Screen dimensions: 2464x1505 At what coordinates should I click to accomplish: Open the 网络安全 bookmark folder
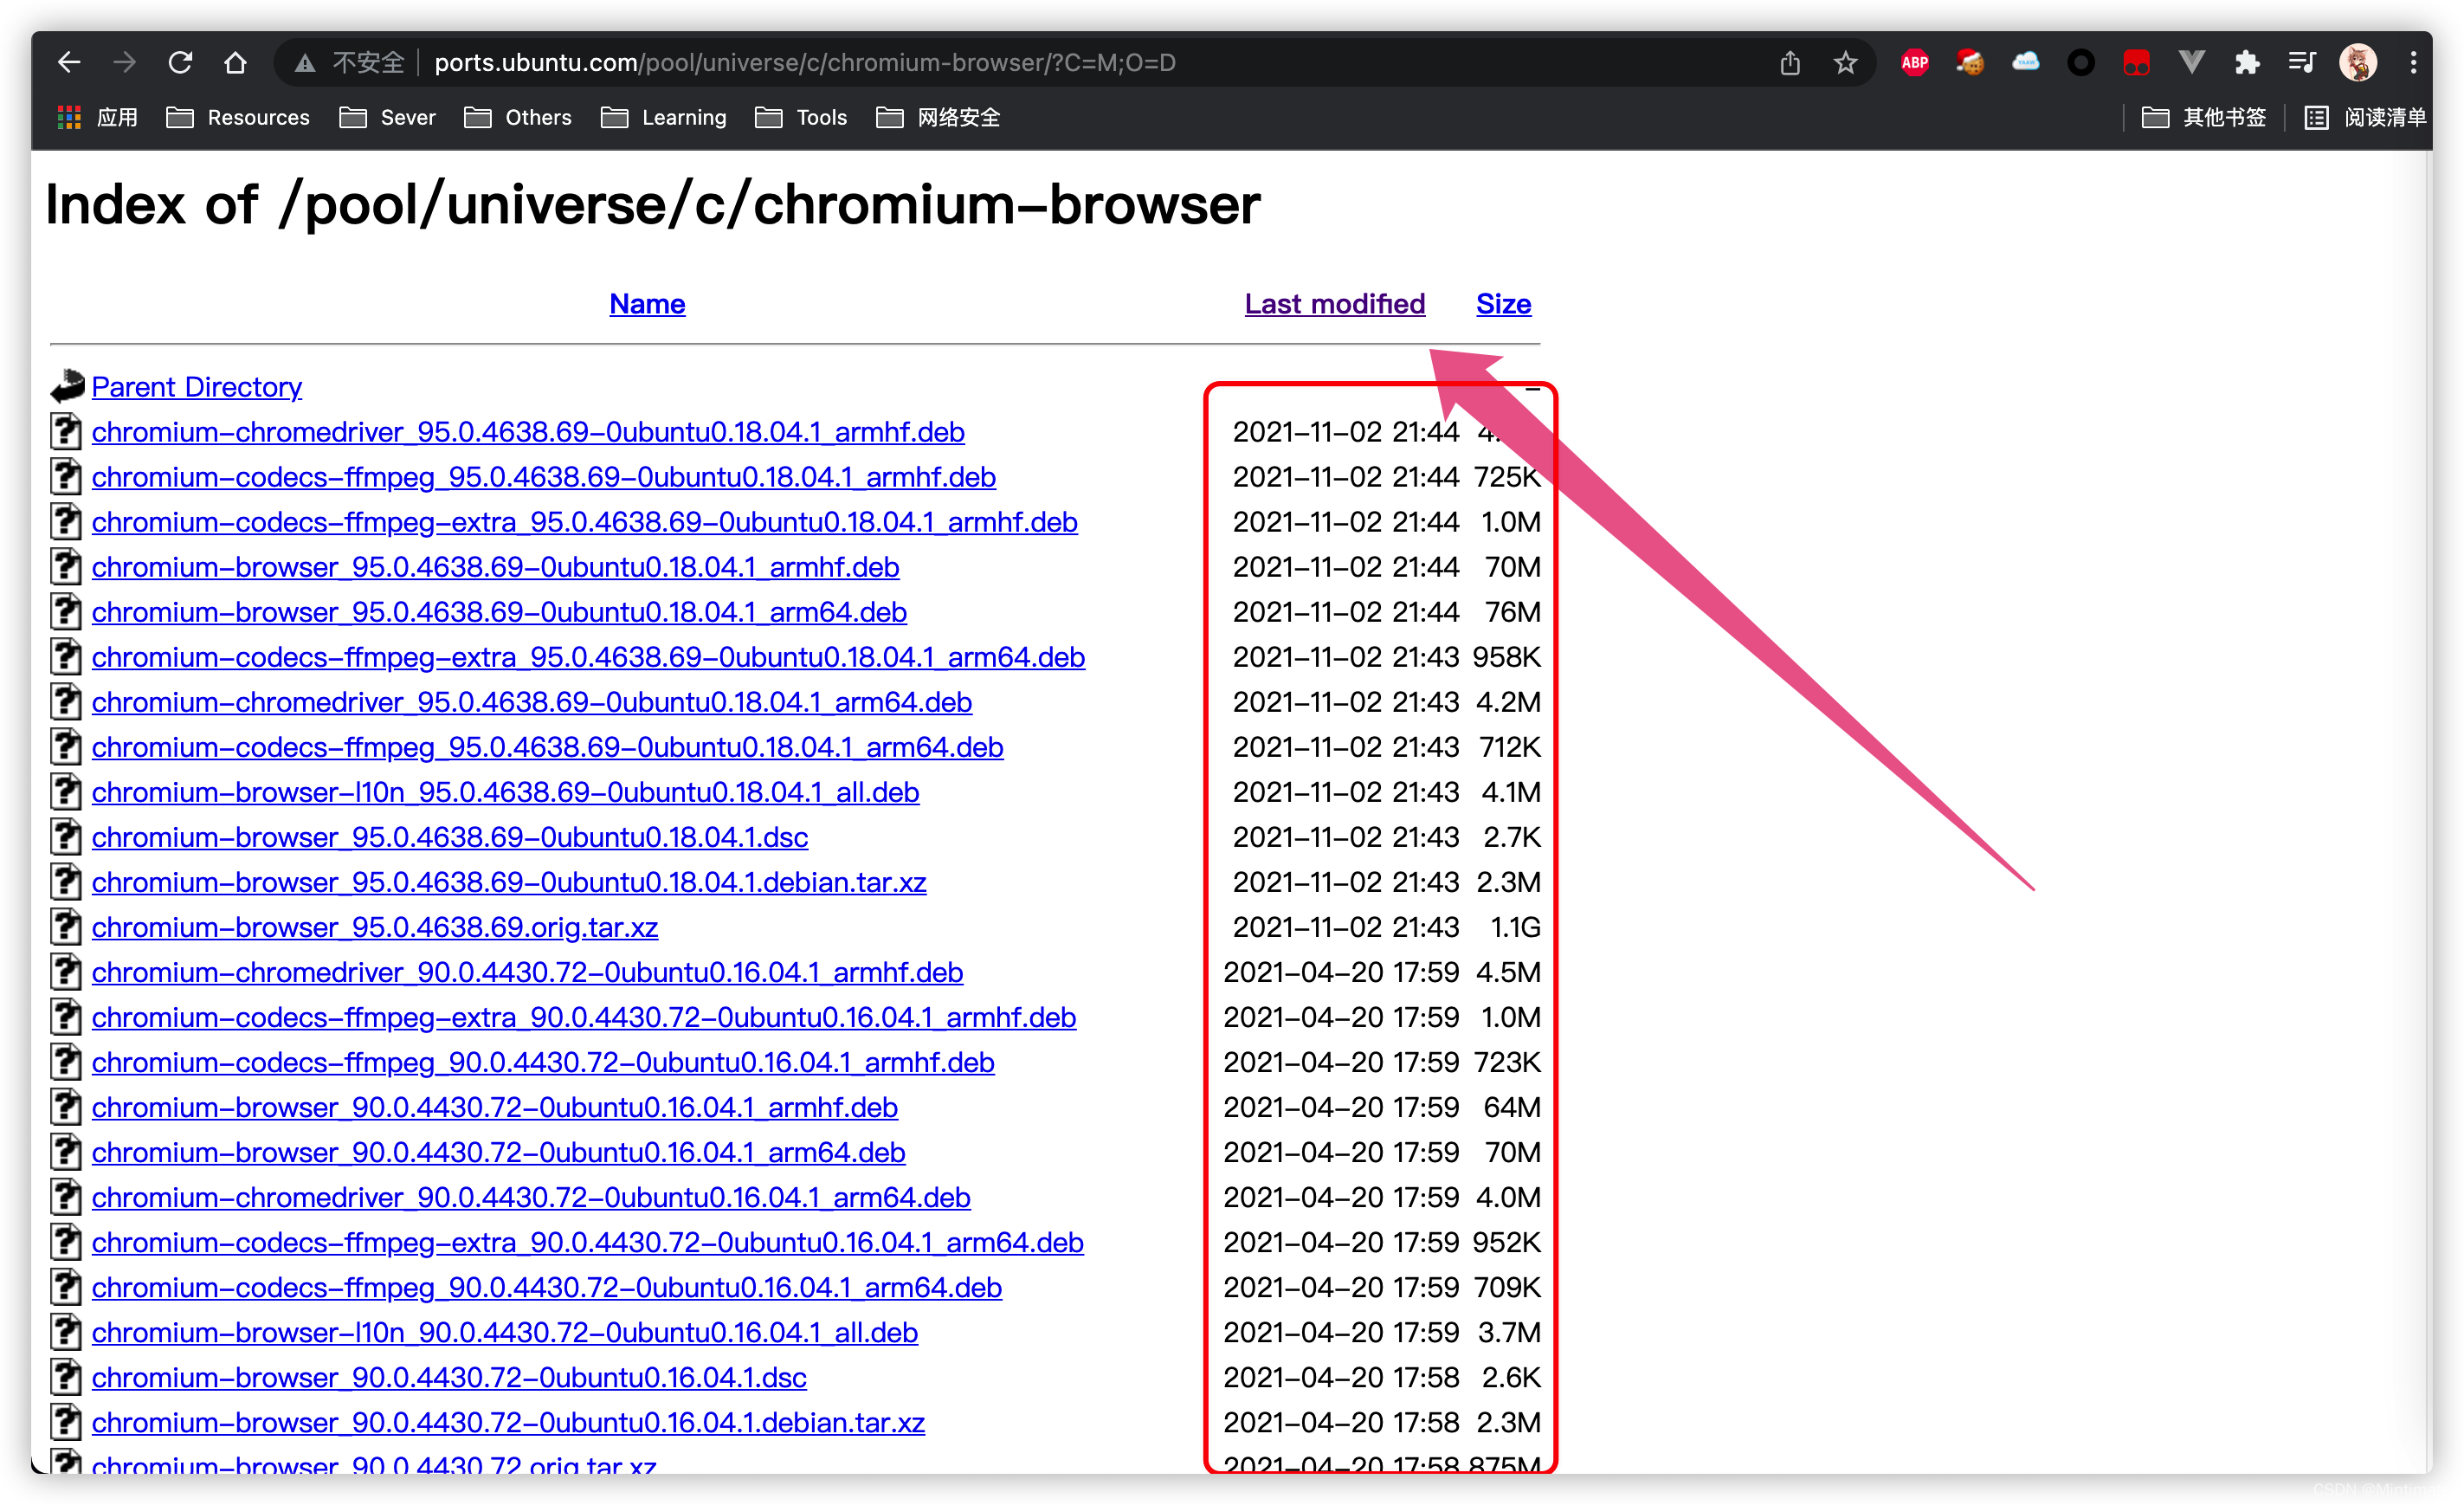coord(938,118)
